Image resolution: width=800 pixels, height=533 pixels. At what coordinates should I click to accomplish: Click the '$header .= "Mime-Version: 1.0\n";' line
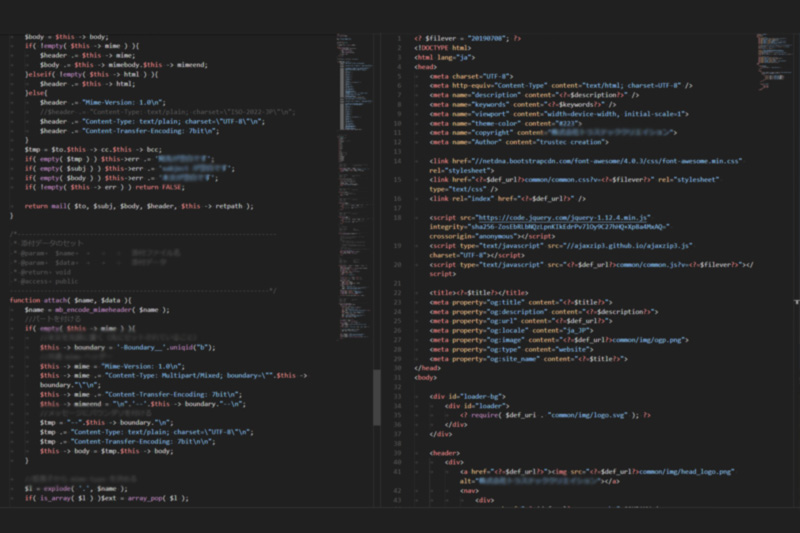tap(103, 103)
